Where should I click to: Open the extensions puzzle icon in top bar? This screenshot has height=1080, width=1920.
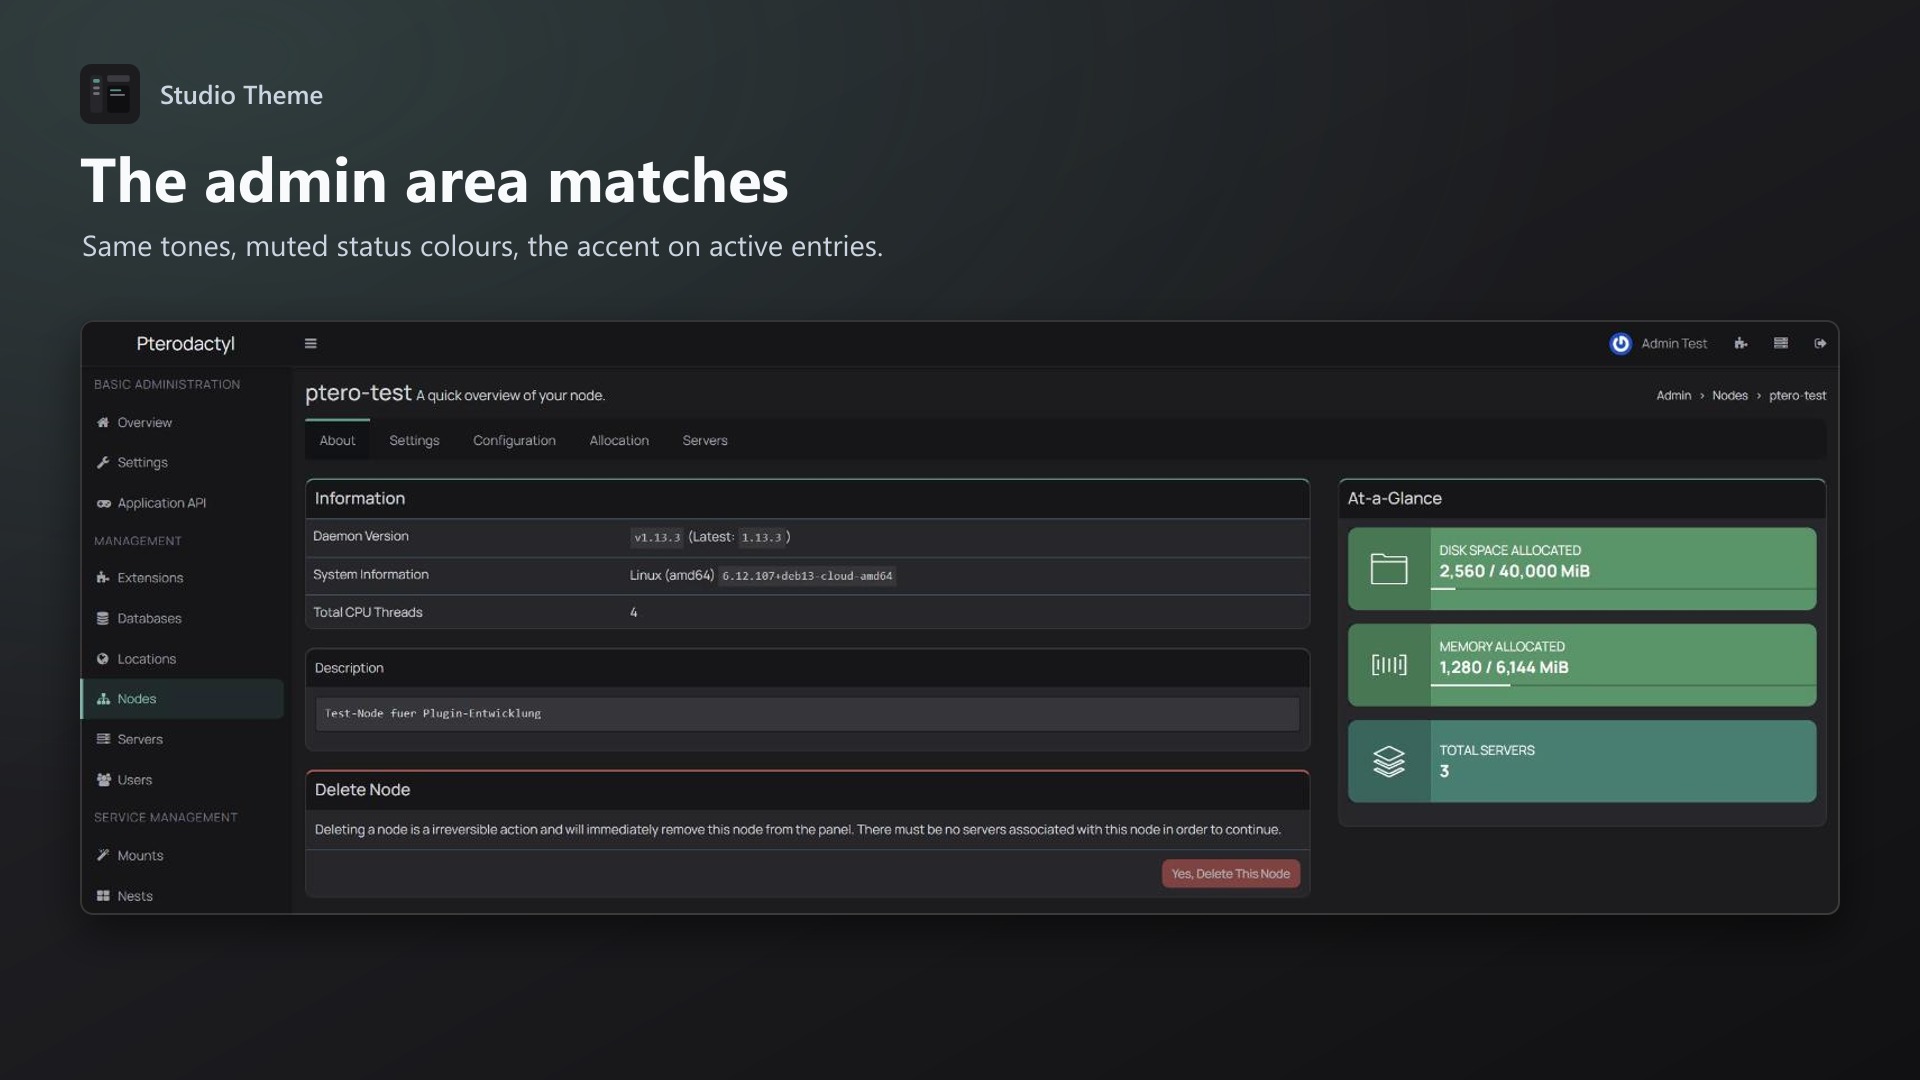[x=1741, y=343]
